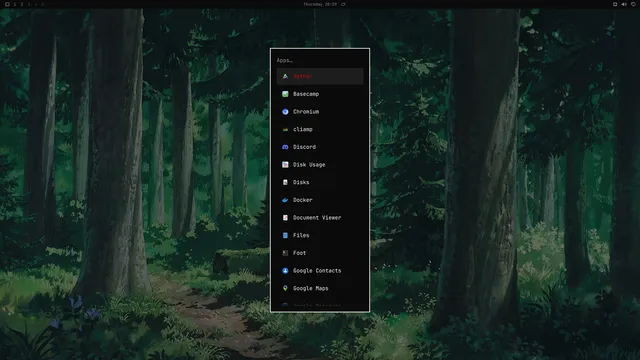This screenshot has width=640, height=360.
Task: Open the Basecamp app entry
Action: click(x=320, y=94)
